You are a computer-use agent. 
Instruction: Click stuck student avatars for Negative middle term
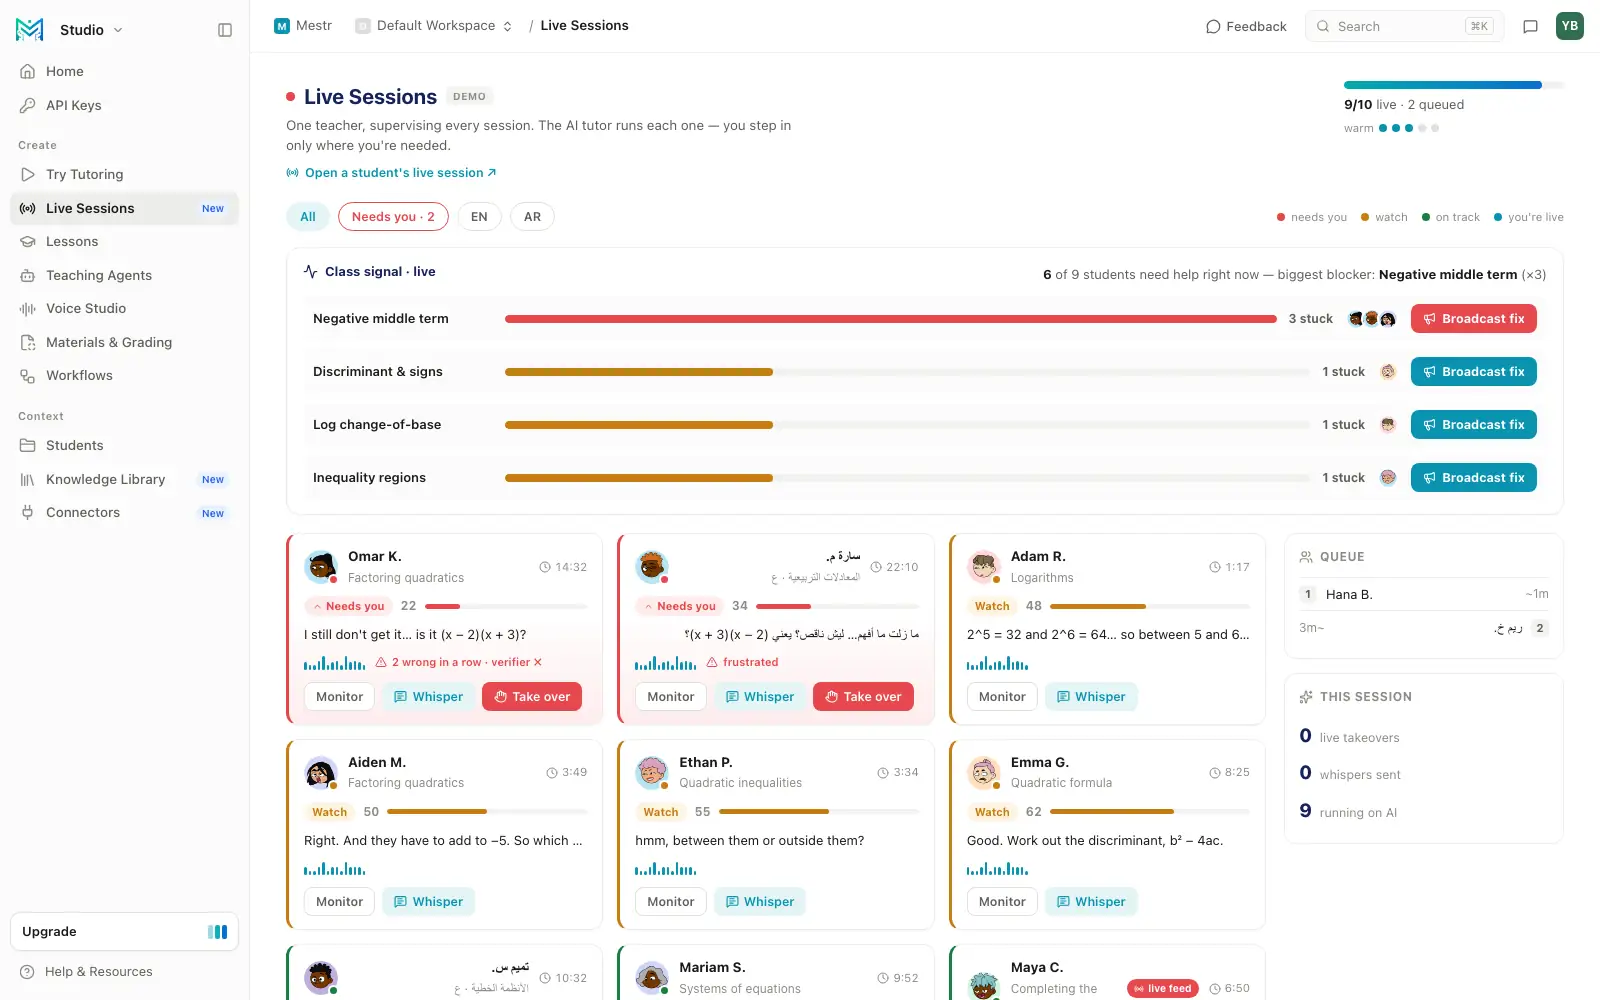point(1372,319)
